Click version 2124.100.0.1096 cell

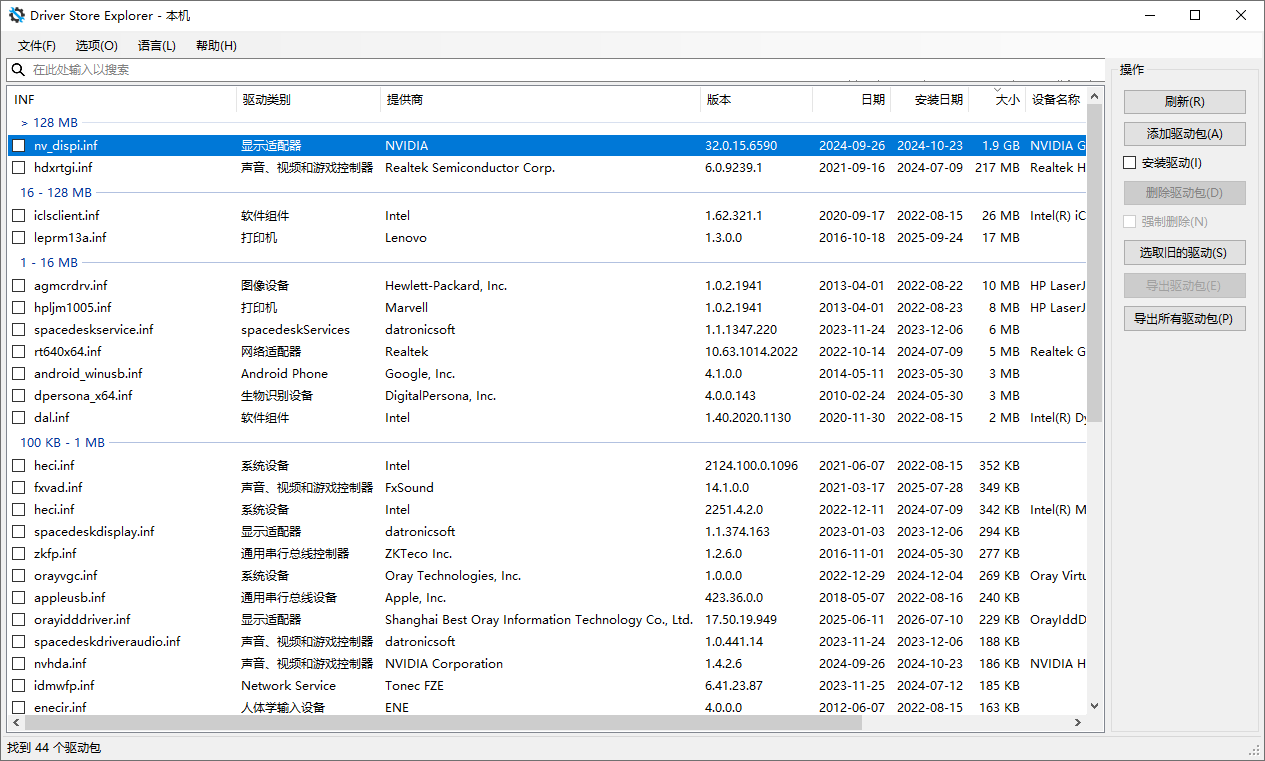coord(751,466)
